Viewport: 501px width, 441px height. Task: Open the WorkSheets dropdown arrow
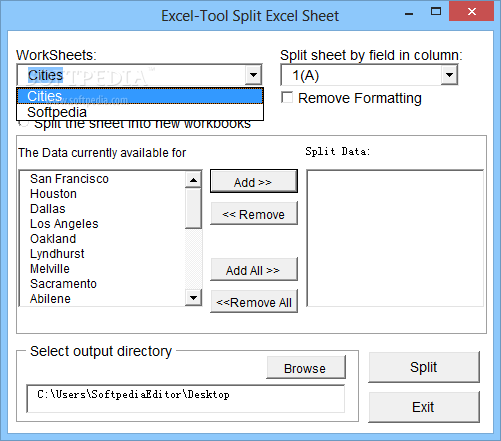coord(253,75)
